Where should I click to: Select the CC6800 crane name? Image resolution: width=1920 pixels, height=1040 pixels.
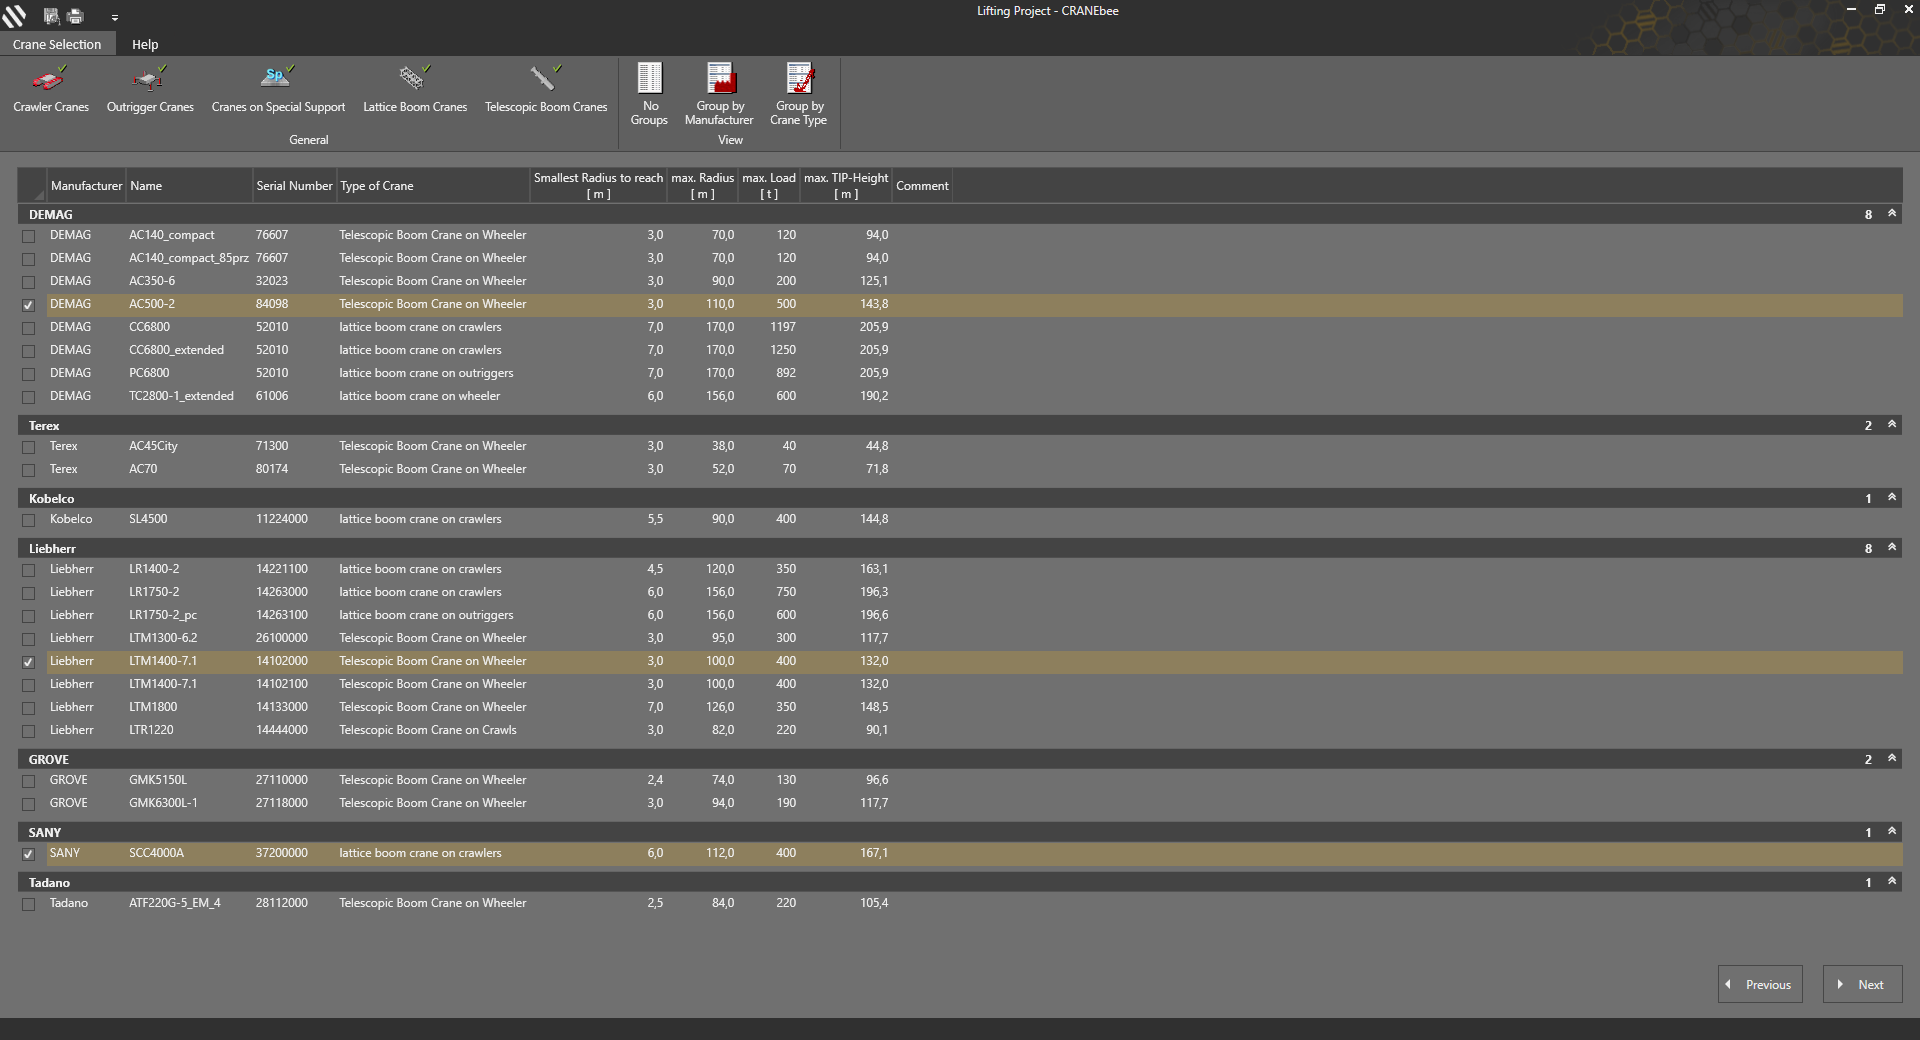tap(149, 327)
